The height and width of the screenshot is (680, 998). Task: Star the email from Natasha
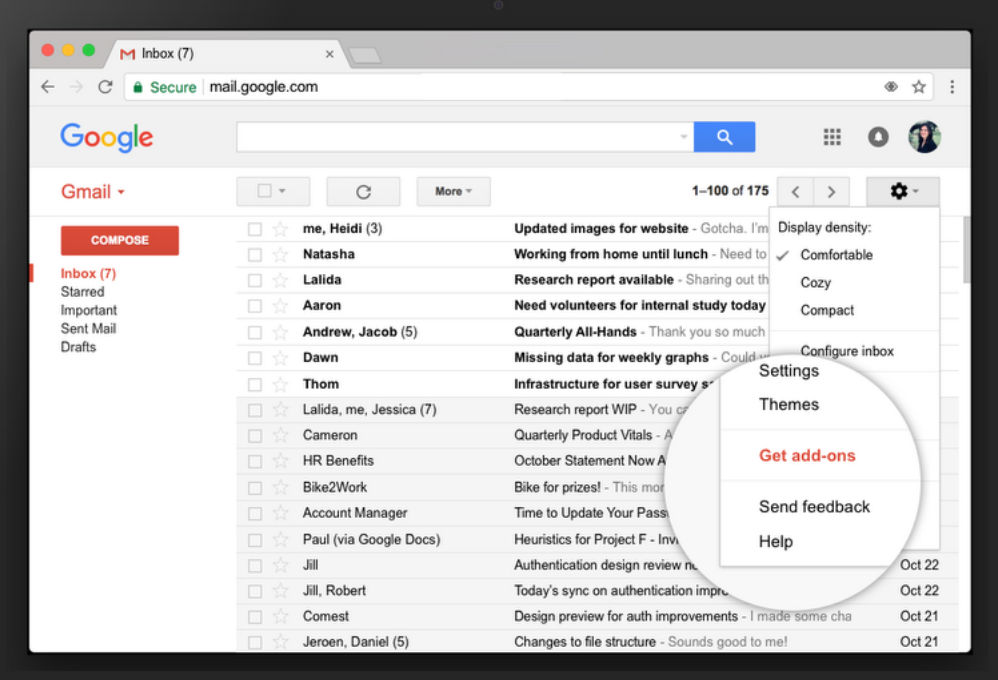click(280, 255)
